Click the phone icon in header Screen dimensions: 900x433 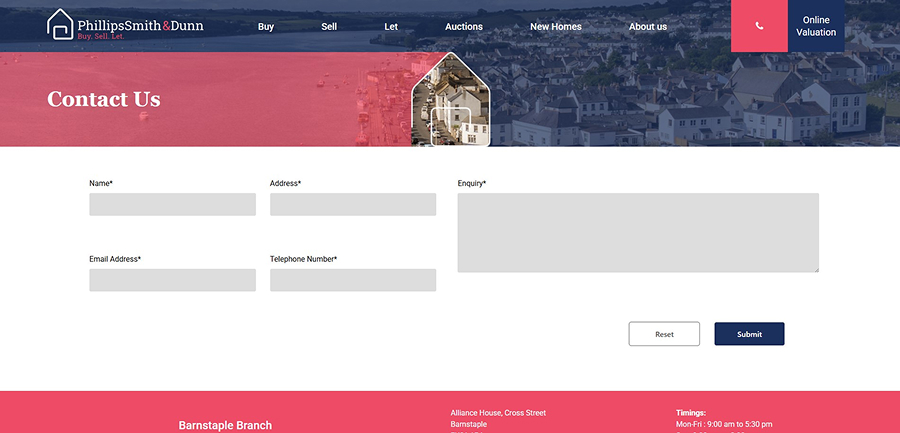tap(759, 26)
